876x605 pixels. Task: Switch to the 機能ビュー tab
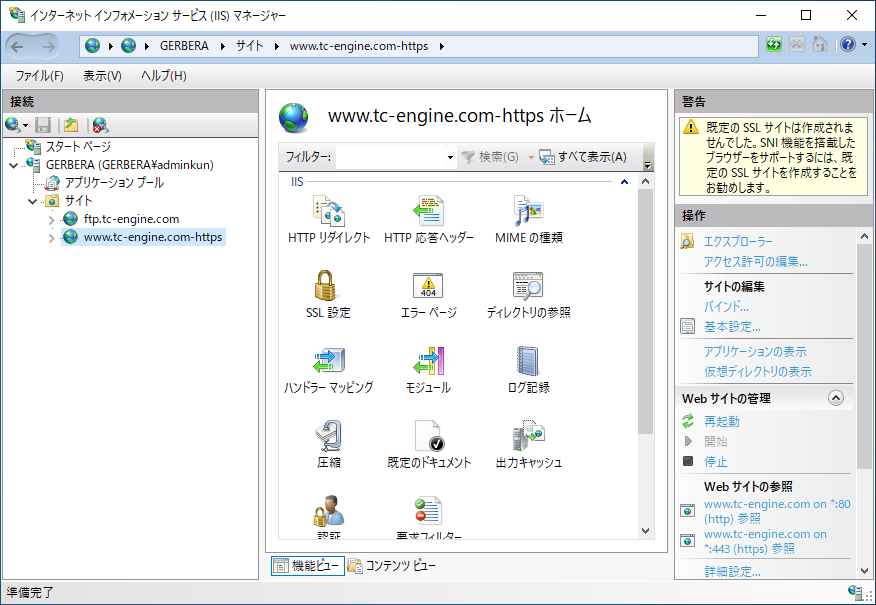coord(307,566)
